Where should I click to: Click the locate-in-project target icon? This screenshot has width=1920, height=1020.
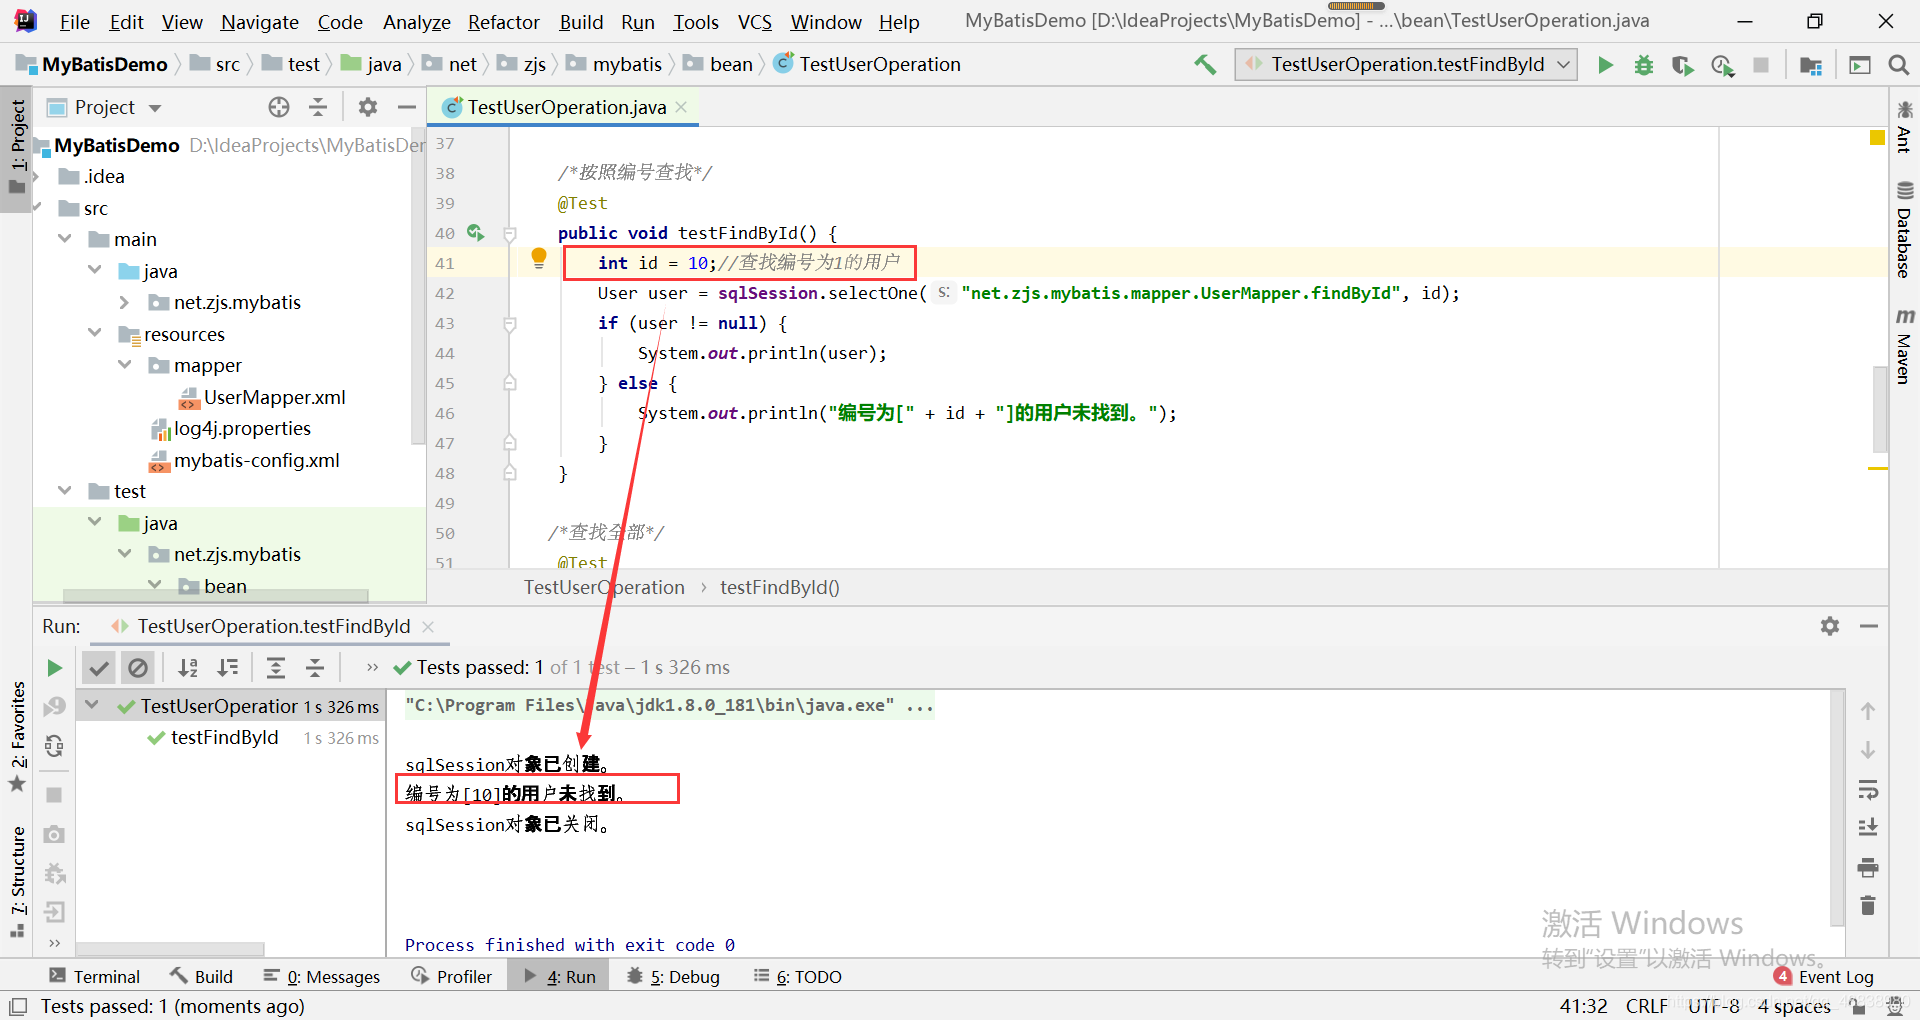click(x=279, y=107)
